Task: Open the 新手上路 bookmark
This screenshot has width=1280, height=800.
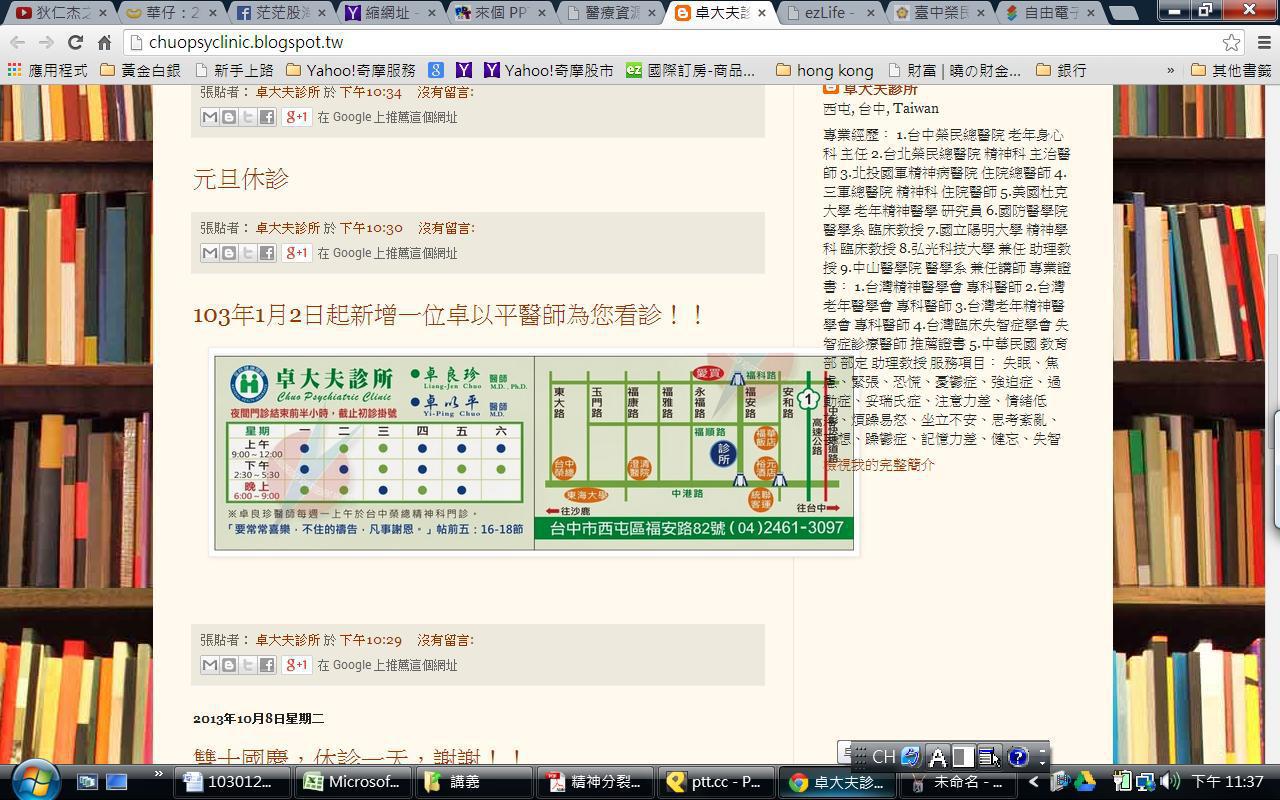Action: 234,70
